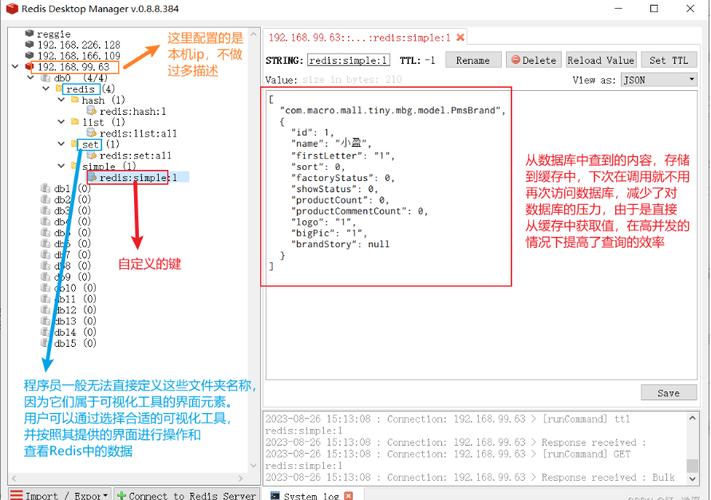This screenshot has width=711, height=500.
Task: Click the key name input field
Action: 348,60
